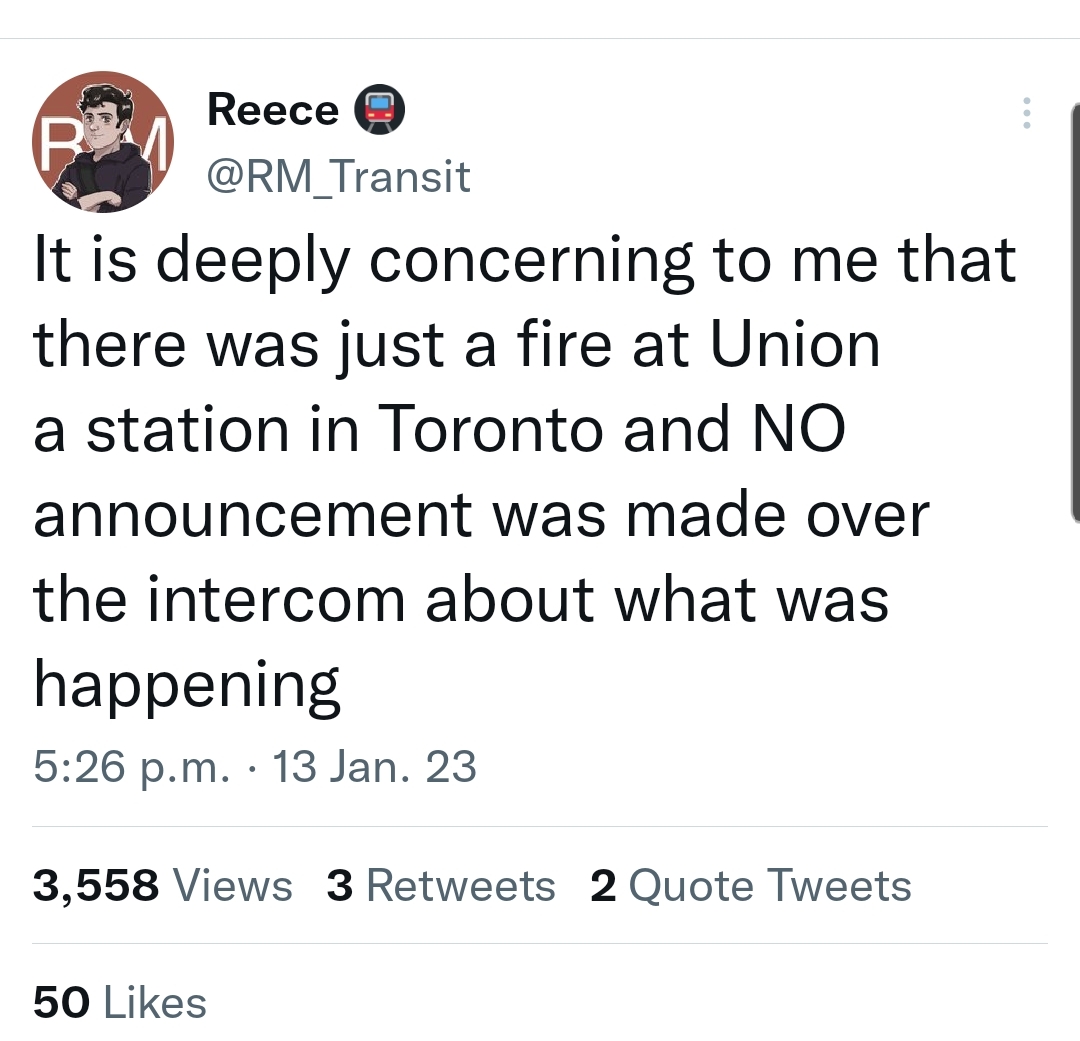Screen dimensions: 1080x1041
Task: Click the 5:26 p.m. timestamp
Action: click(x=131, y=768)
